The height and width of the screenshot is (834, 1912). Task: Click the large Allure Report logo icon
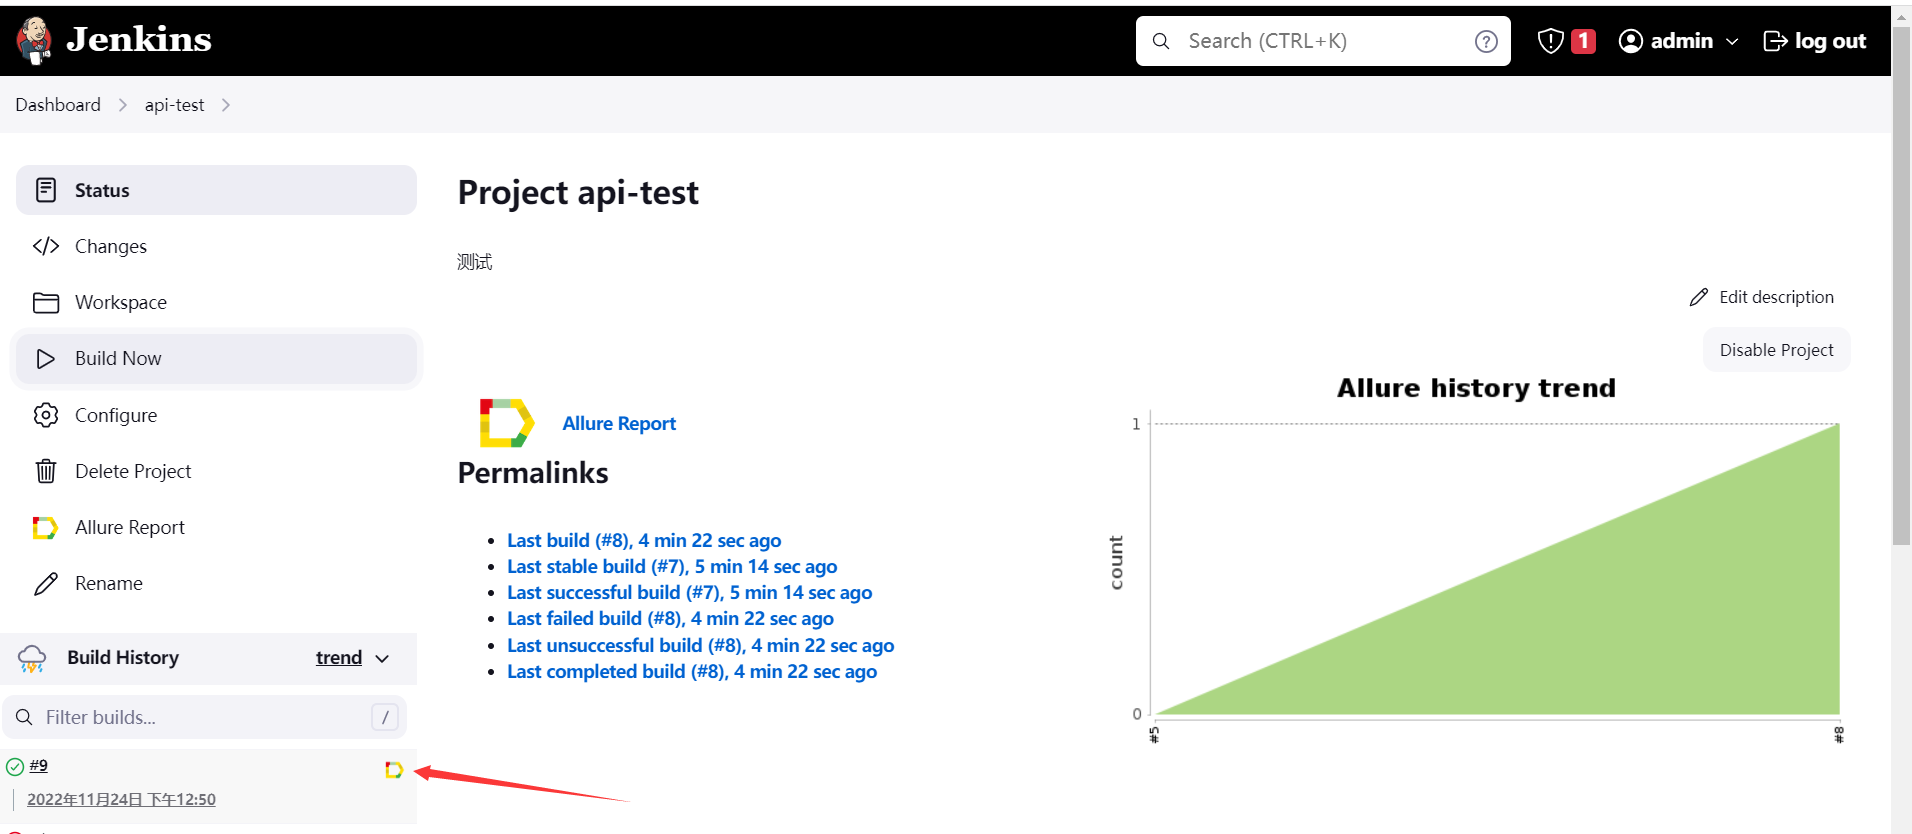506,423
